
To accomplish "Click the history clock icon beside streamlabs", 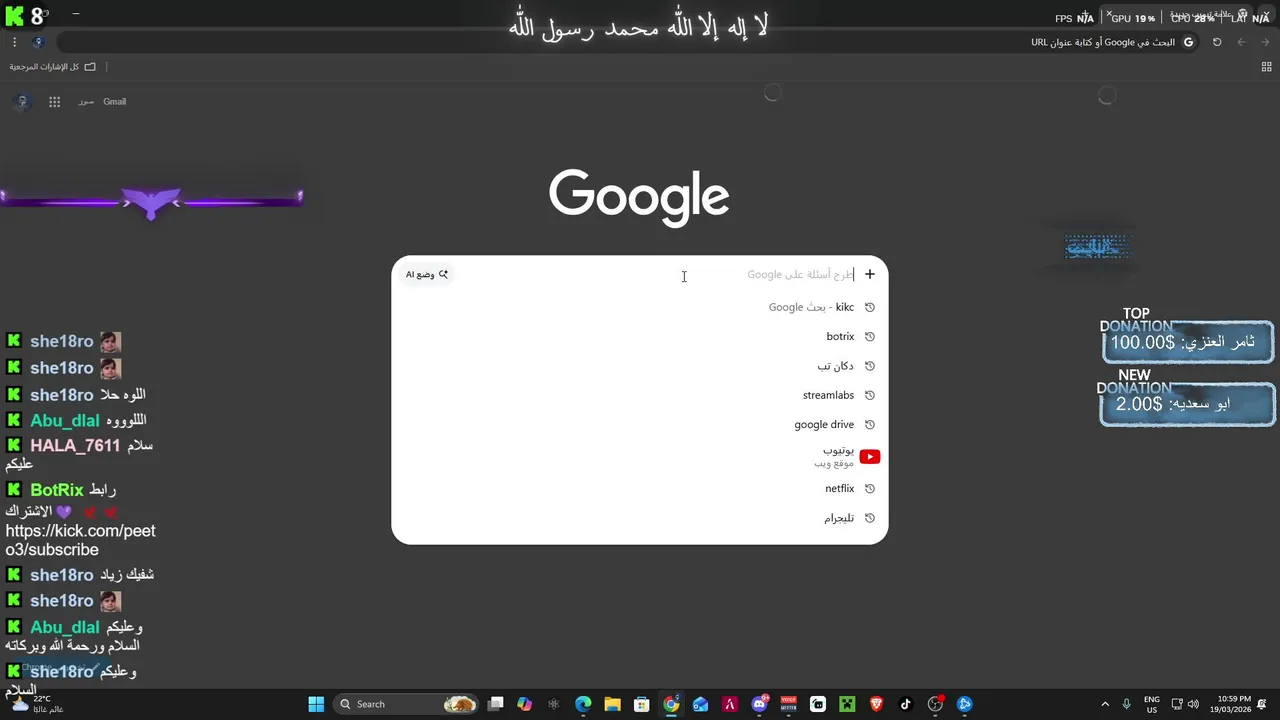I will tap(870, 395).
